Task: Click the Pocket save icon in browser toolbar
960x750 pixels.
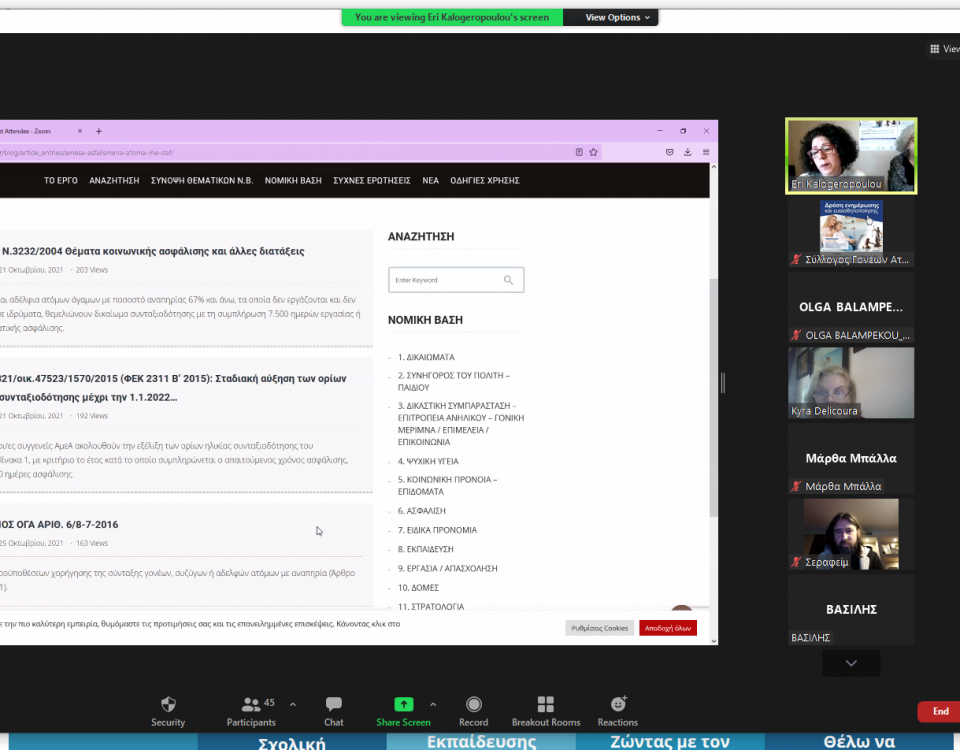Action: 670,152
